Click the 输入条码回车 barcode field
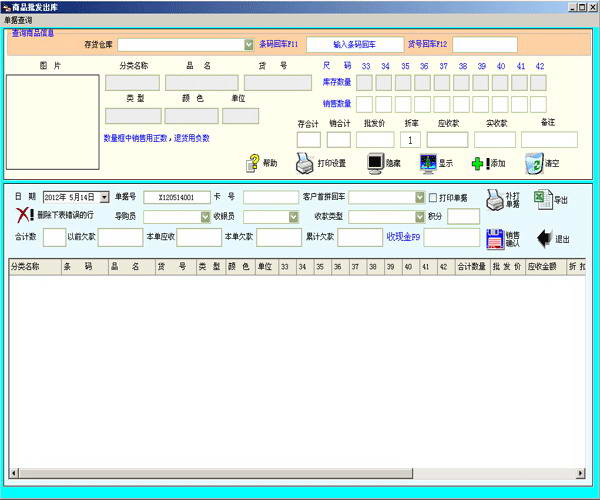The image size is (600, 500). pyautogui.click(x=355, y=45)
